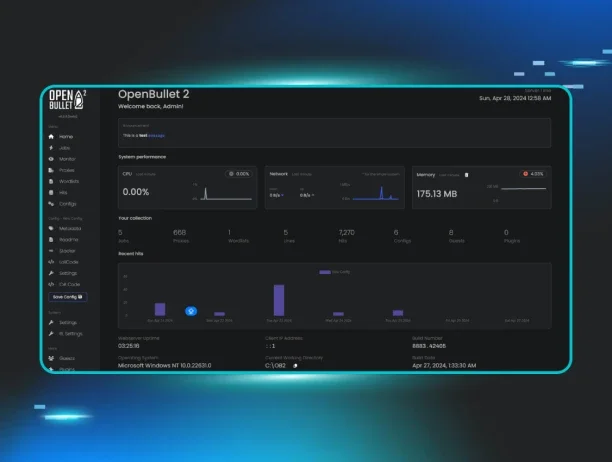
Task: Open the Home page via its house icon
Action: (51, 137)
